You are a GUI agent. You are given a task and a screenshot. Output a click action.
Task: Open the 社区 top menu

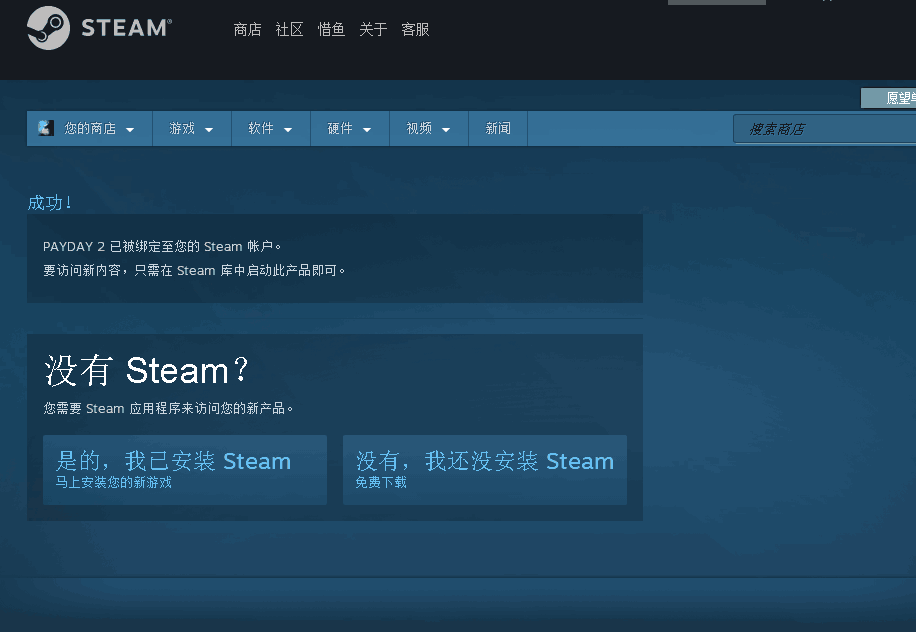click(x=289, y=29)
